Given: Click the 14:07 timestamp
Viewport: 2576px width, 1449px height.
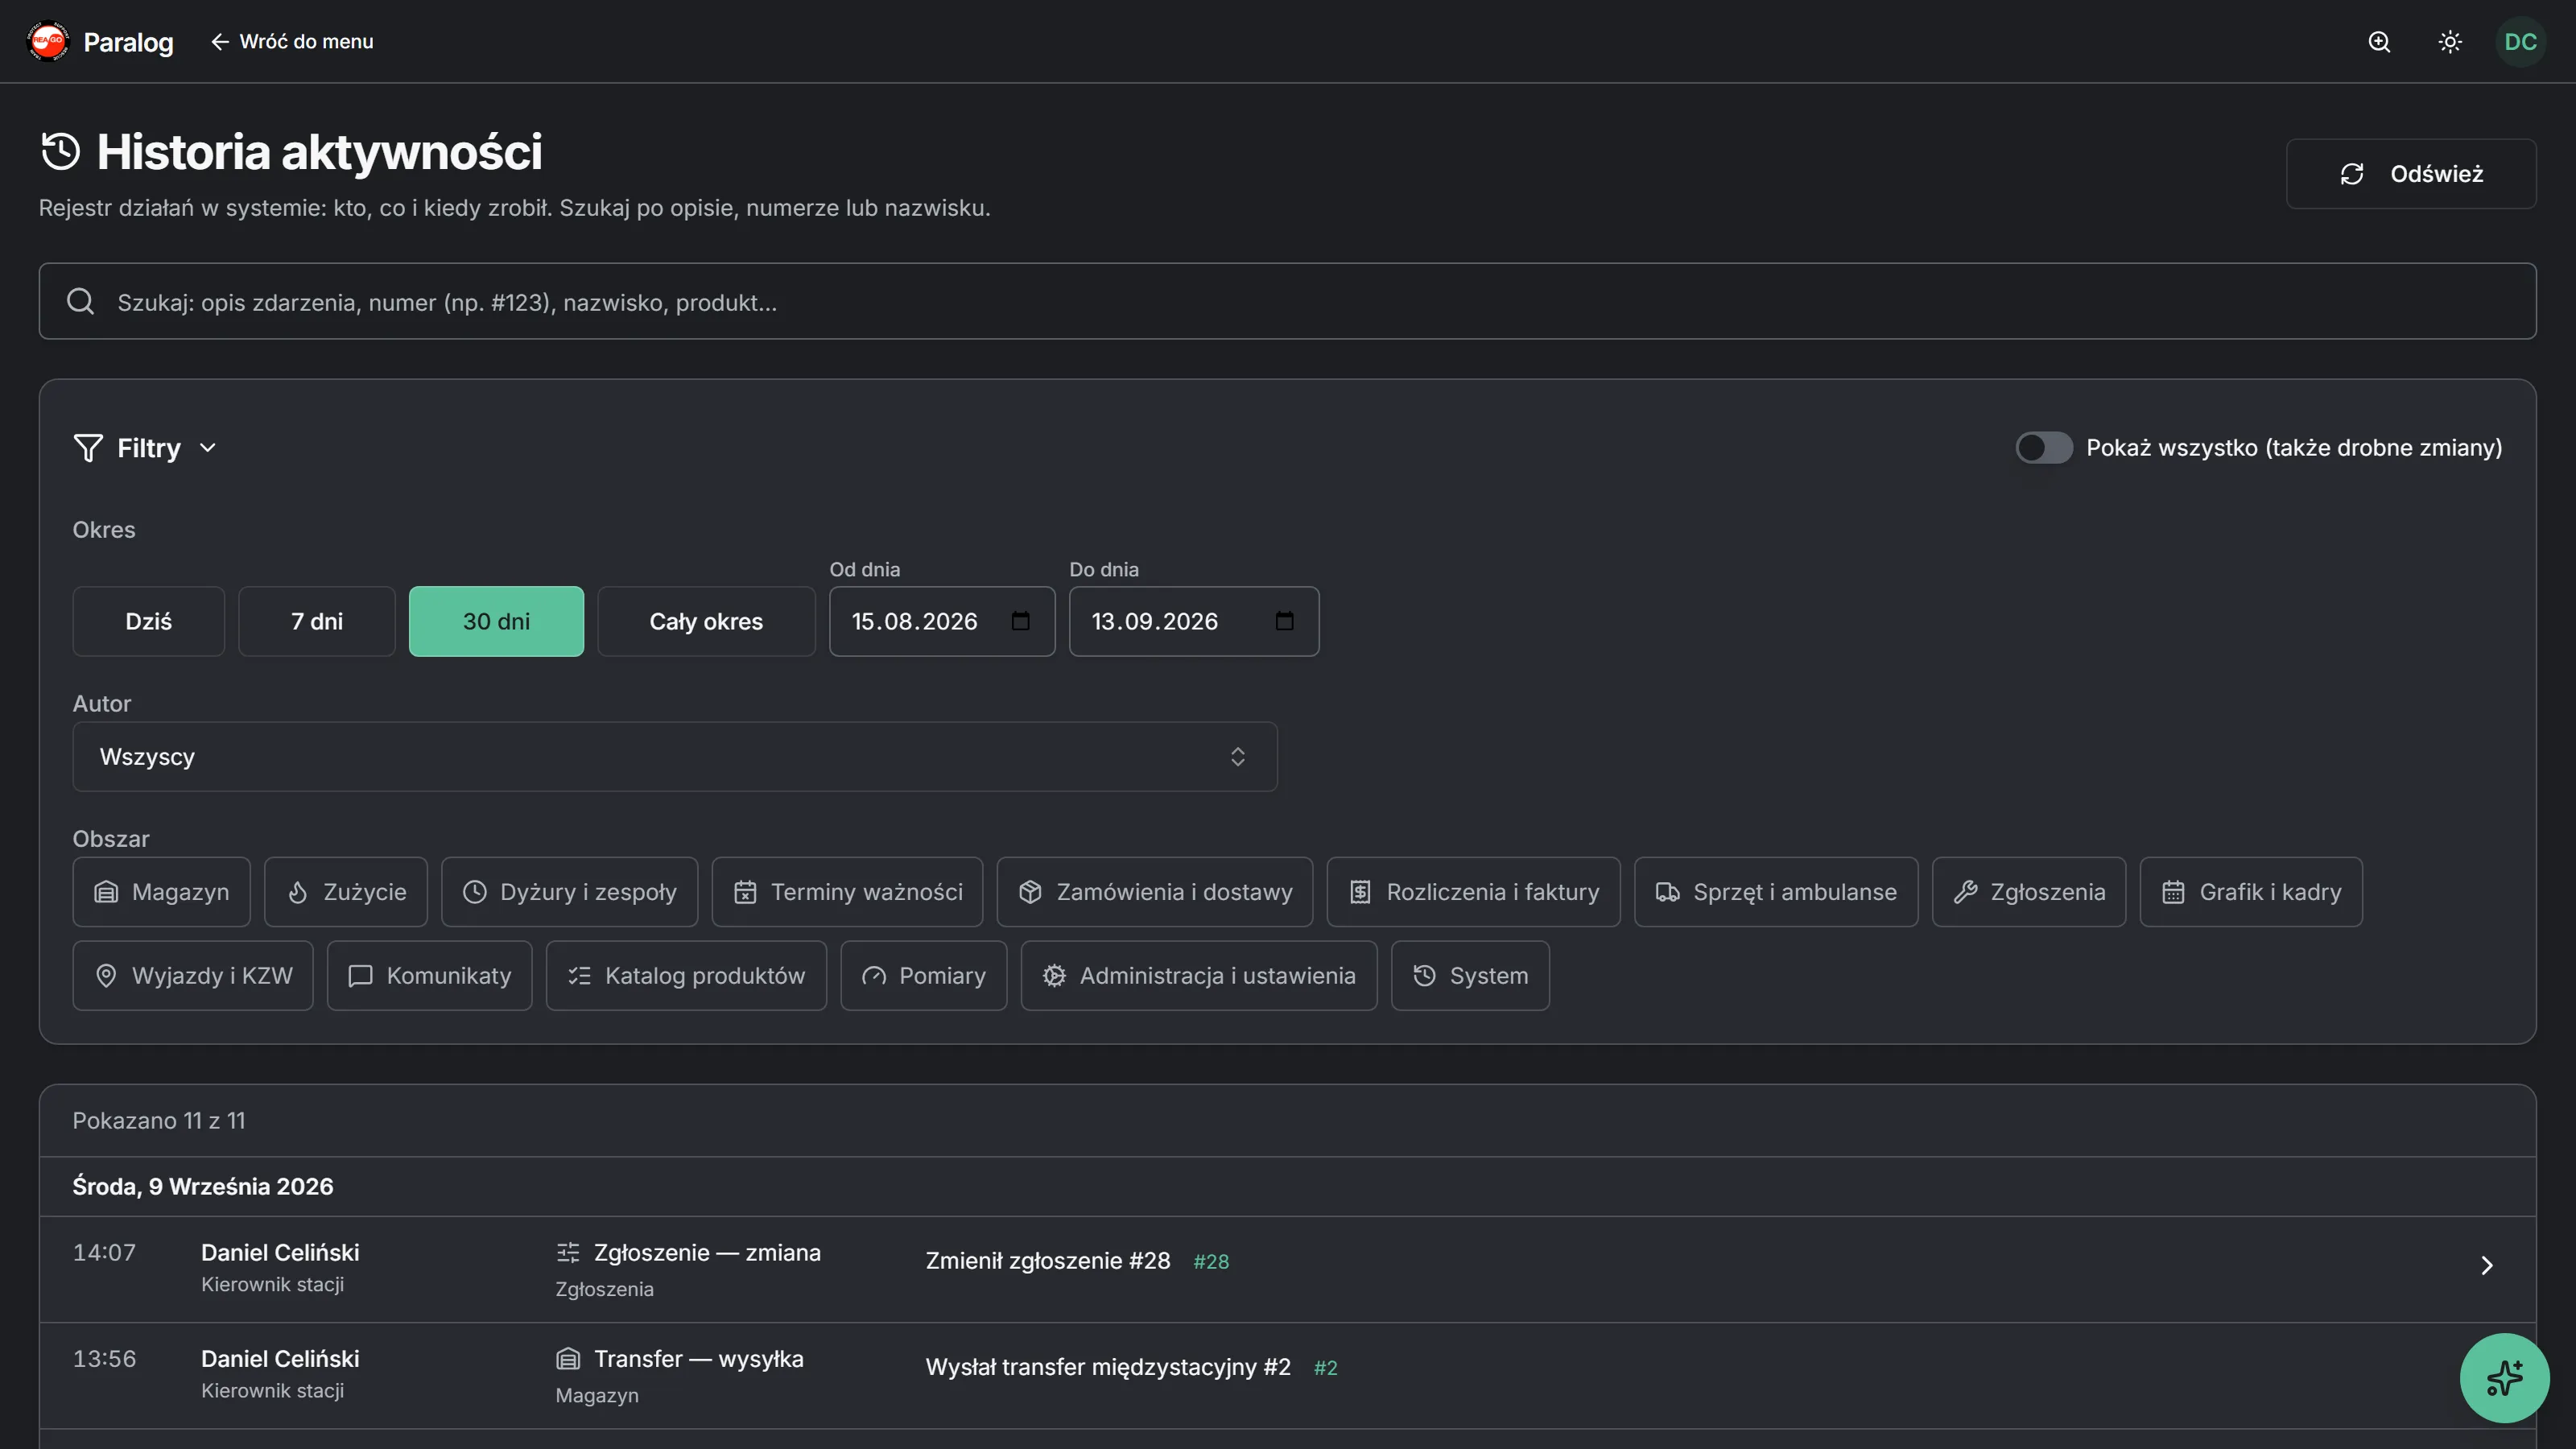Looking at the screenshot, I should tap(104, 1252).
